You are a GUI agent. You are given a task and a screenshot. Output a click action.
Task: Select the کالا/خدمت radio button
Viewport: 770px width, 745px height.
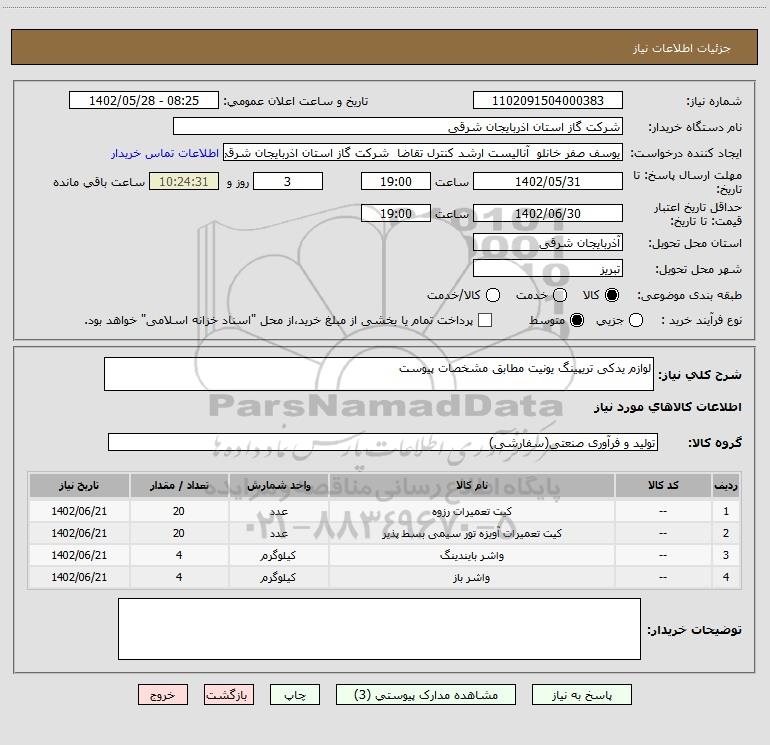coord(493,295)
